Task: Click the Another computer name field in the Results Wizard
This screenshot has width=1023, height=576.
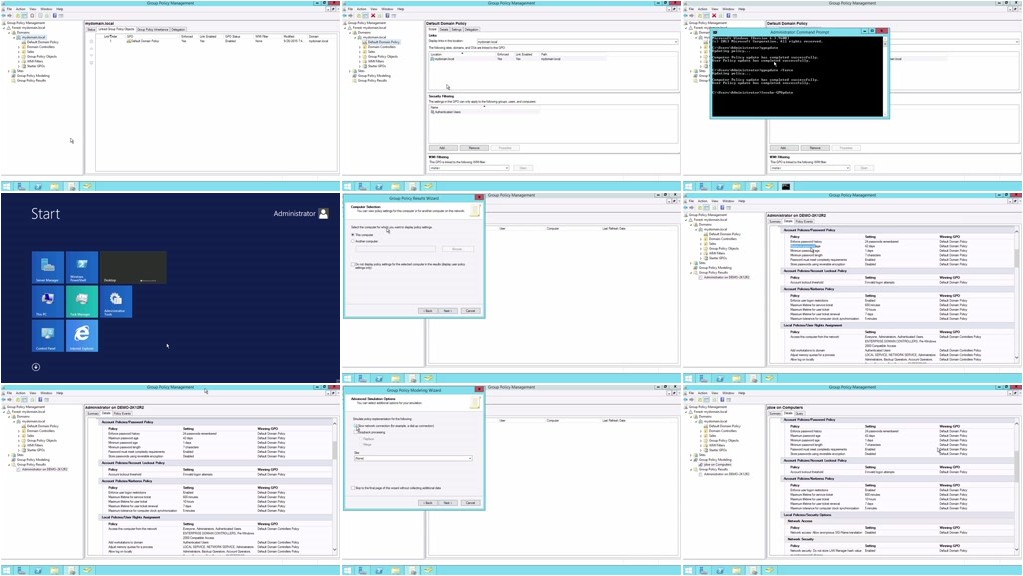Action: tap(395, 249)
